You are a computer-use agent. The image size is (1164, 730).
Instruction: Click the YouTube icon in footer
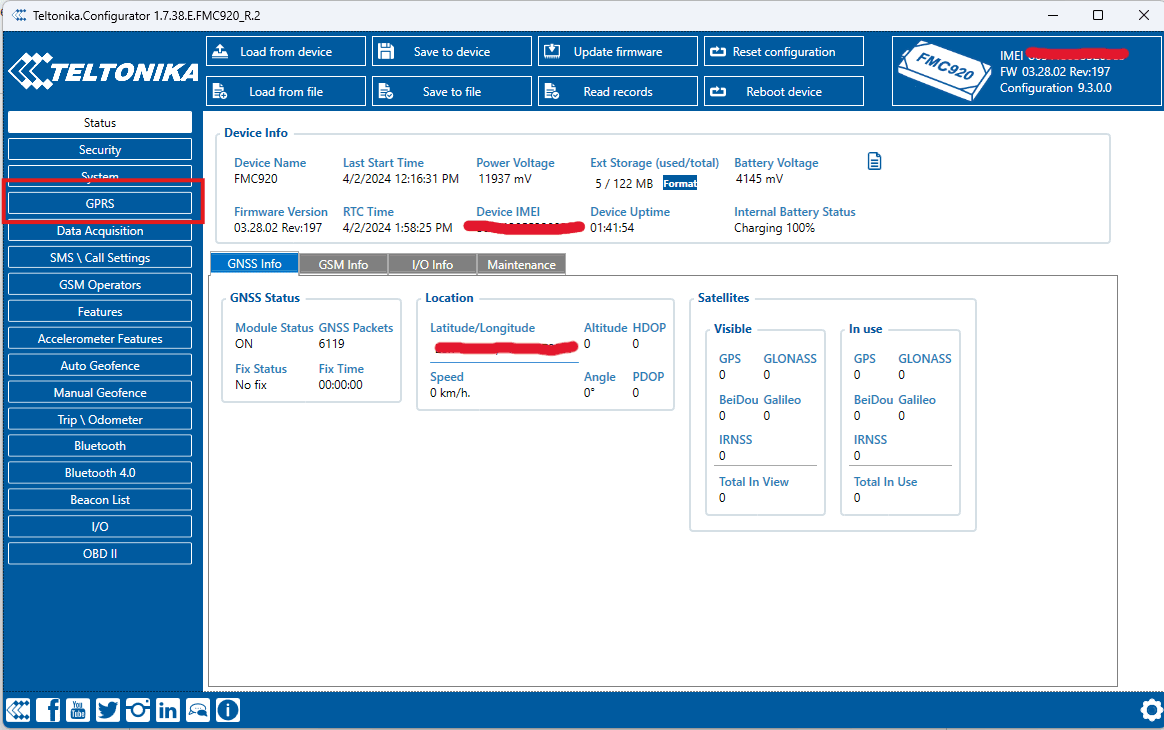(78, 711)
